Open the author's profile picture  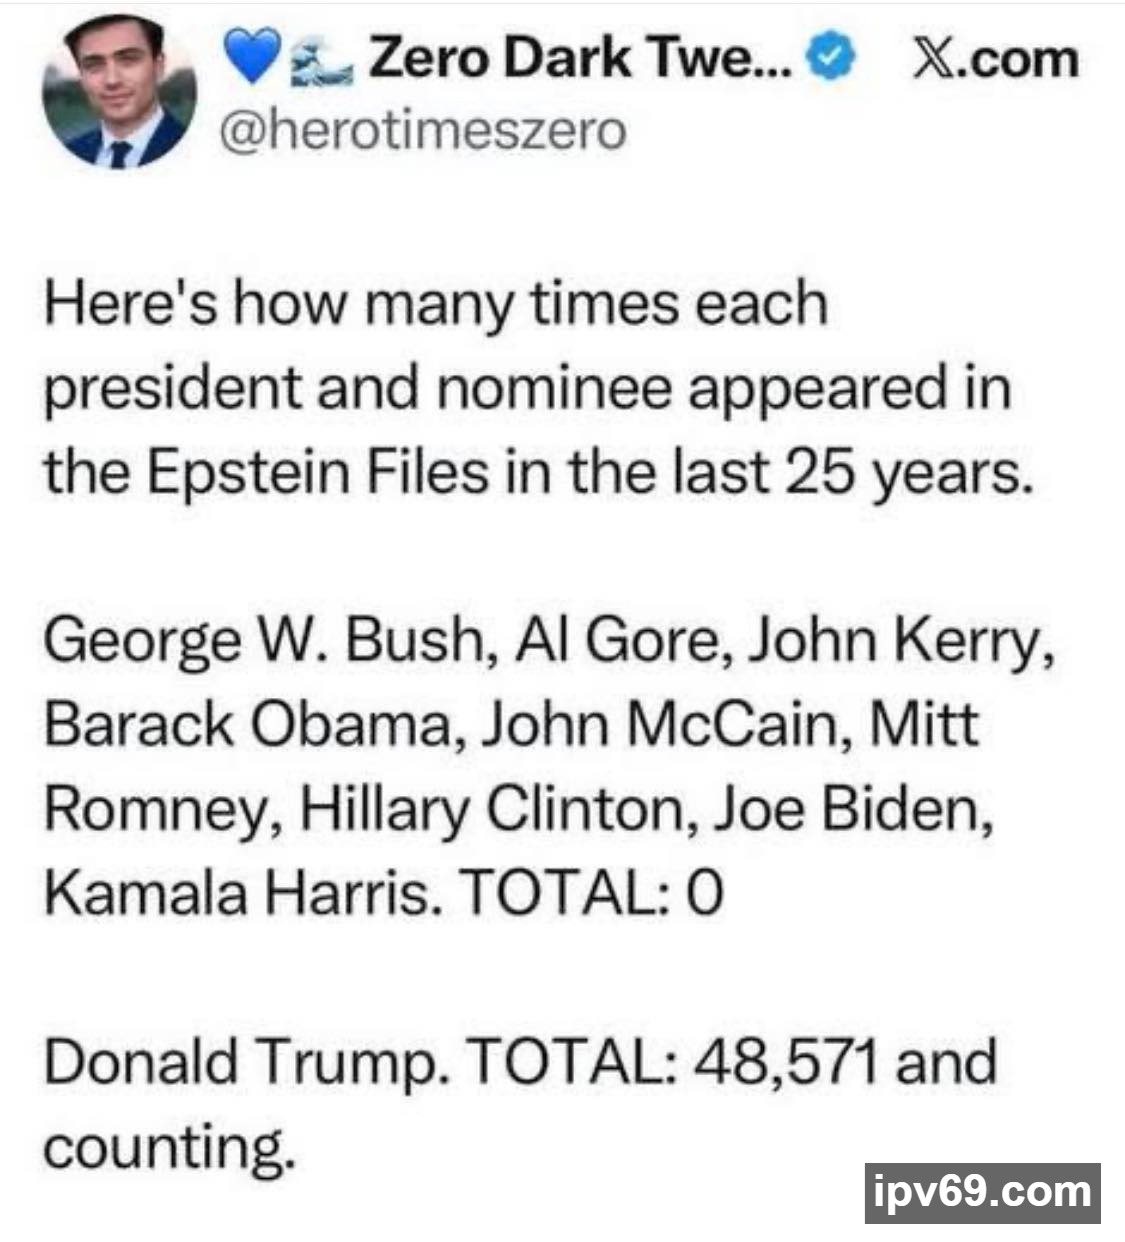click(119, 92)
